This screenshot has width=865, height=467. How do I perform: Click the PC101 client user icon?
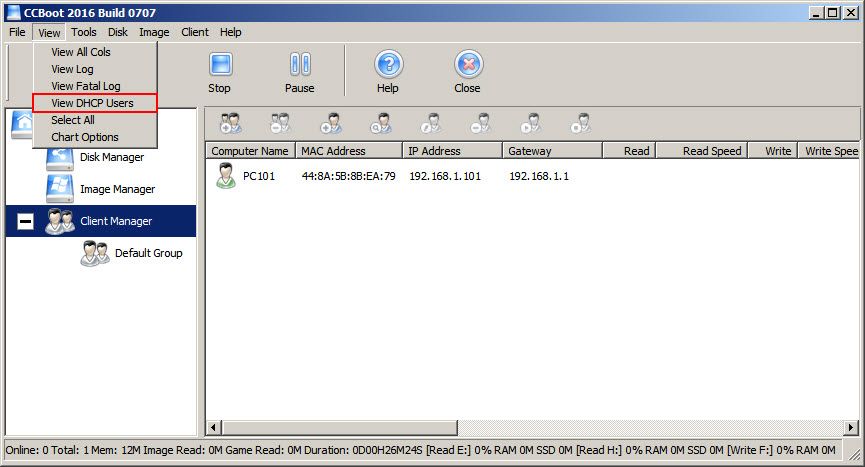(x=225, y=176)
